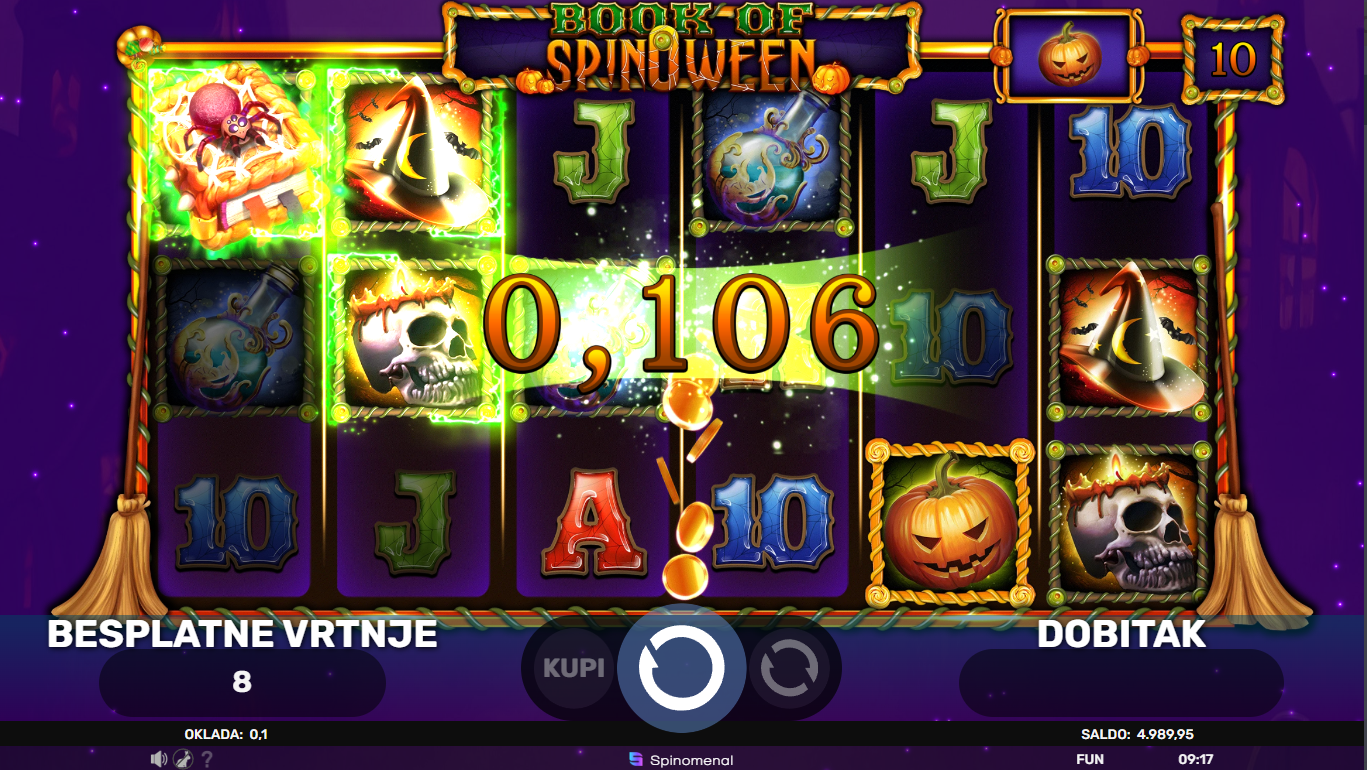
Task: Click the KUPI buy feature button
Action: [573, 667]
